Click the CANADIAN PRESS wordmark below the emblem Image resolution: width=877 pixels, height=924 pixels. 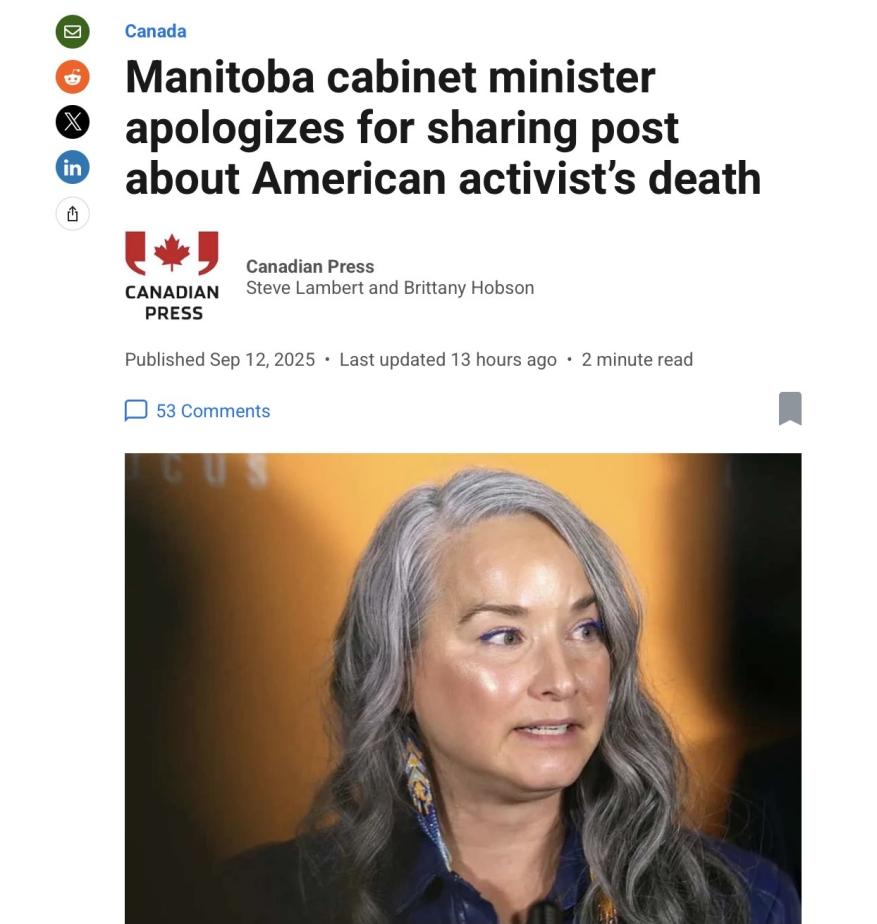tap(172, 303)
